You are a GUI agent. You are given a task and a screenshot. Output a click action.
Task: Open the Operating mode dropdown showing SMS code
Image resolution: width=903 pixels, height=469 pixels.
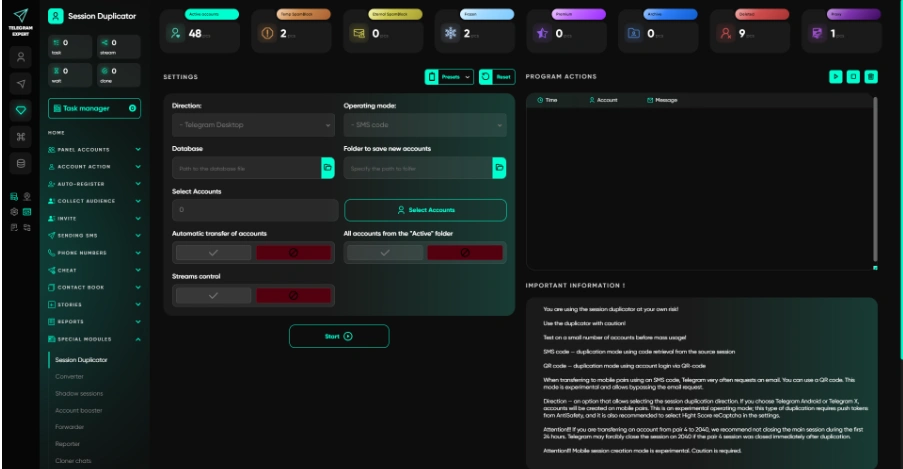click(x=425, y=124)
